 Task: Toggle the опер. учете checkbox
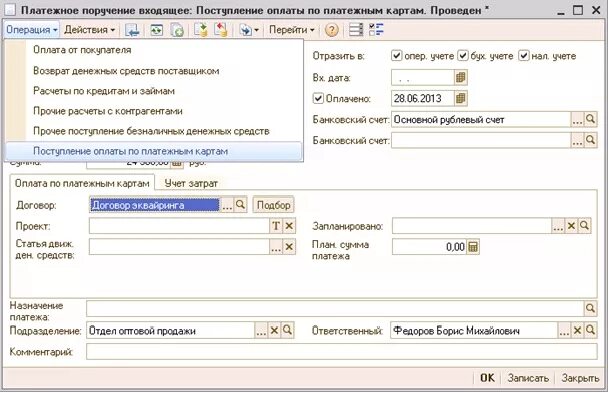pos(396,55)
